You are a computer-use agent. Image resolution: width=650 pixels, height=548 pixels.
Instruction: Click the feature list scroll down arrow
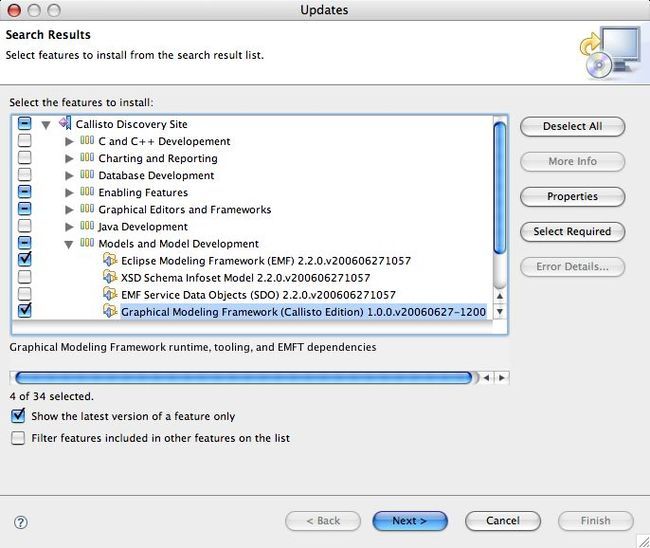[x=500, y=312]
